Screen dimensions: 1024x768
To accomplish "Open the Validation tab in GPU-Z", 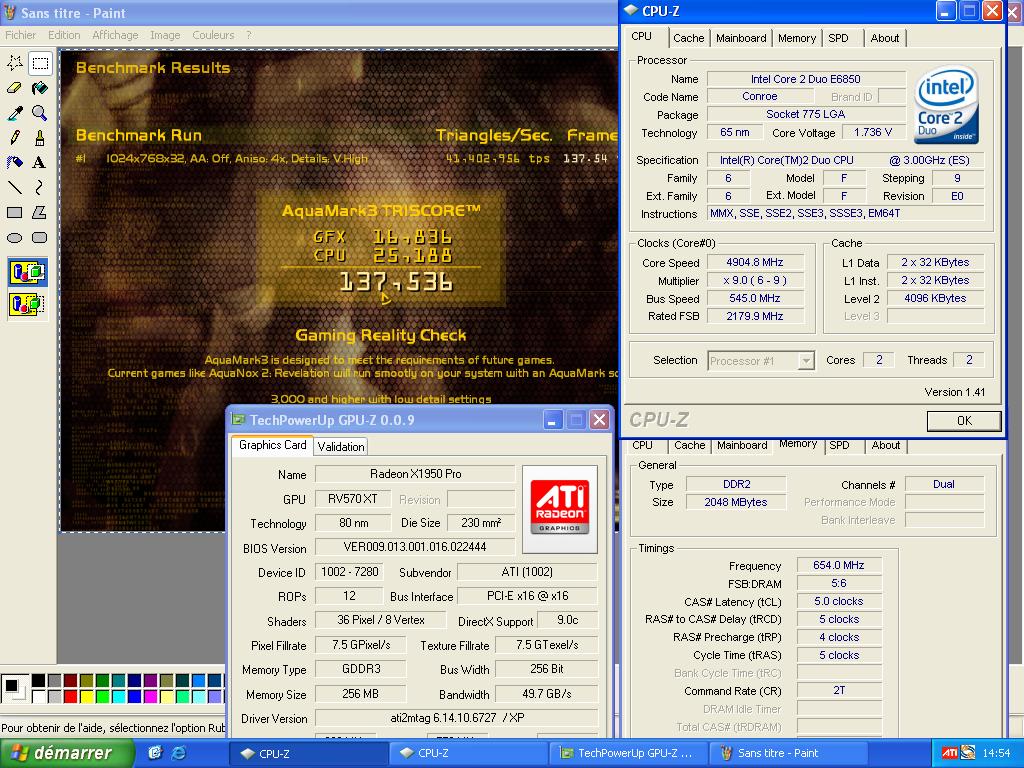I will [x=341, y=447].
